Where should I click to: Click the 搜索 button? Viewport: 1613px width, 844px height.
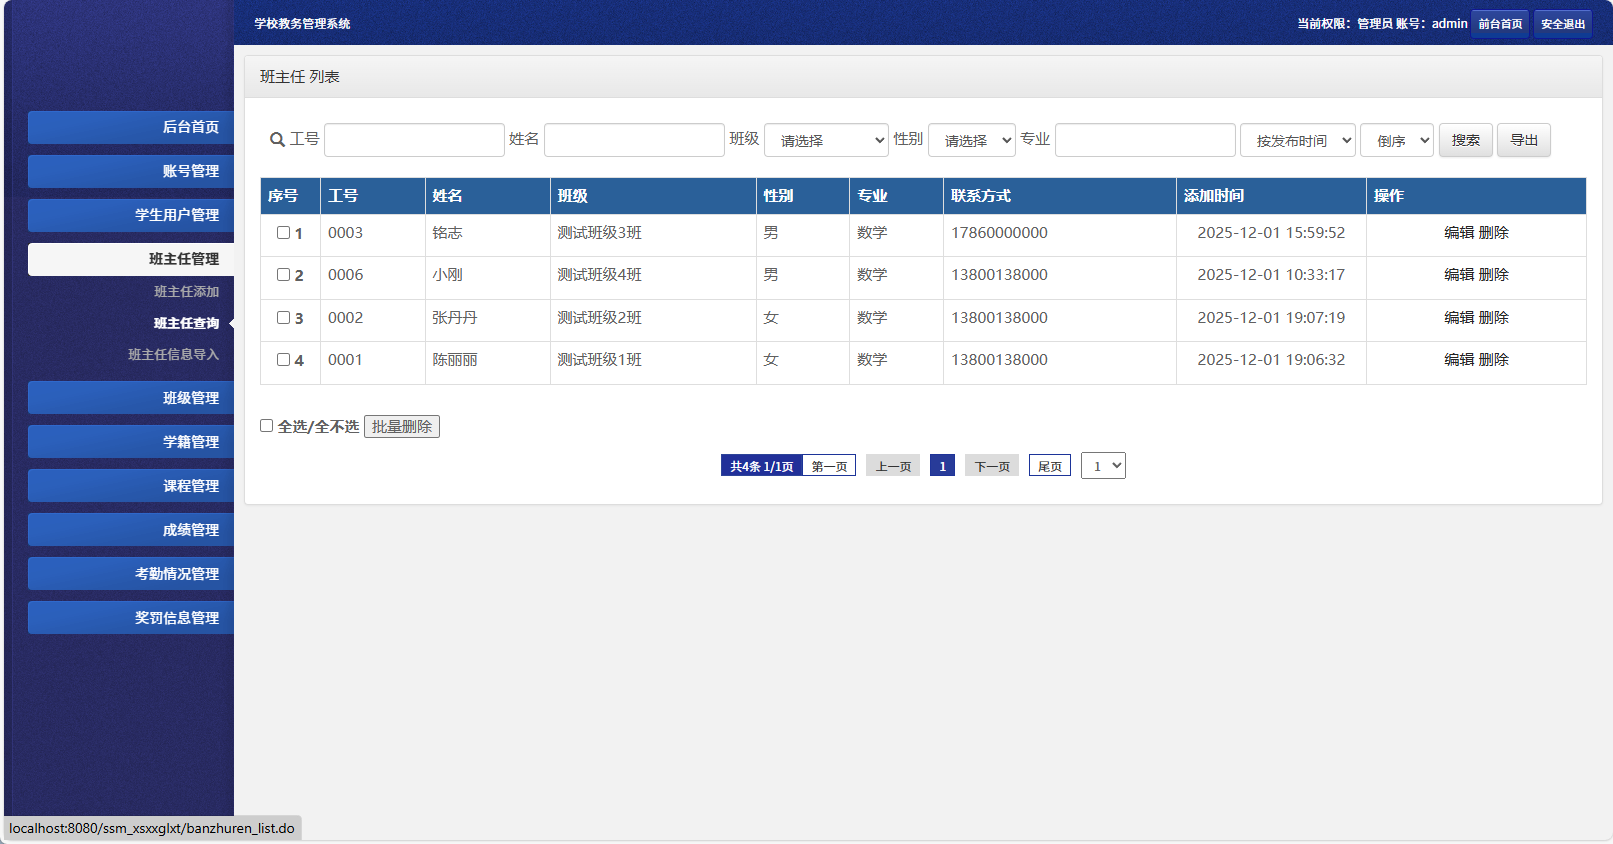click(x=1465, y=140)
